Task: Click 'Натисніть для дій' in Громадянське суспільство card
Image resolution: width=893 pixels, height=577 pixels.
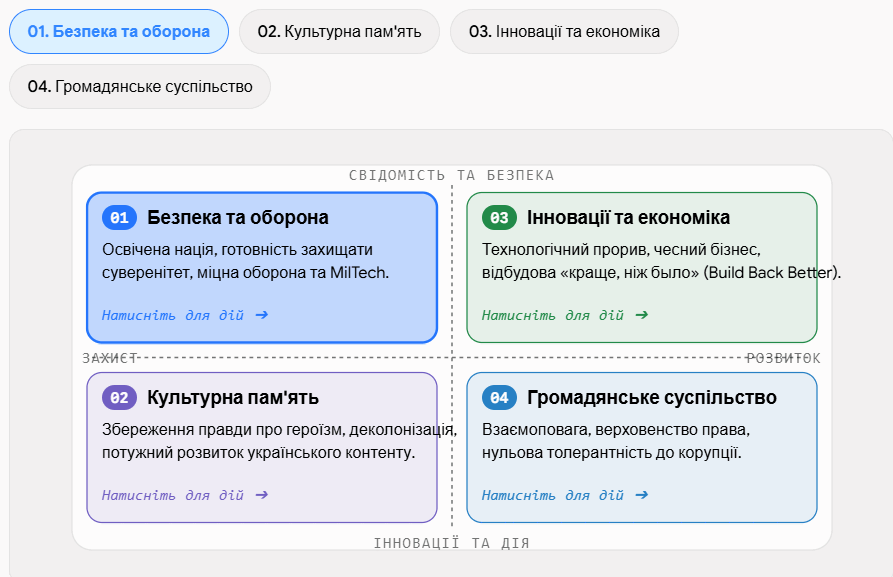Action: coord(553,495)
